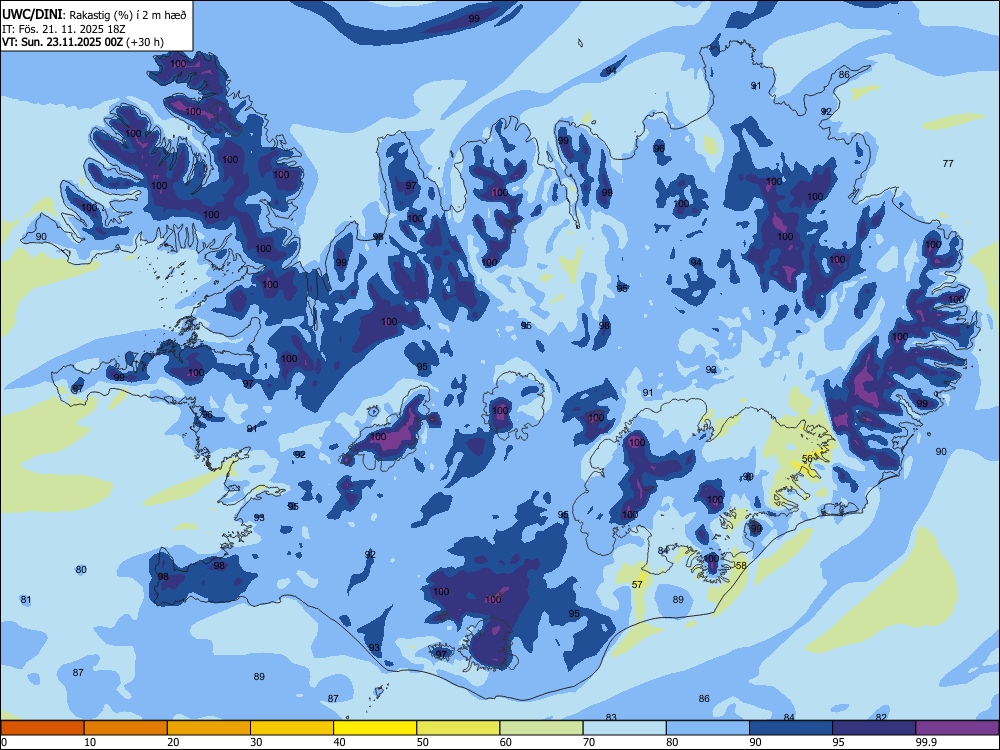Screen dimensions: 1000x750
Task: Select the legend tick label "20"
Action: coord(173,742)
